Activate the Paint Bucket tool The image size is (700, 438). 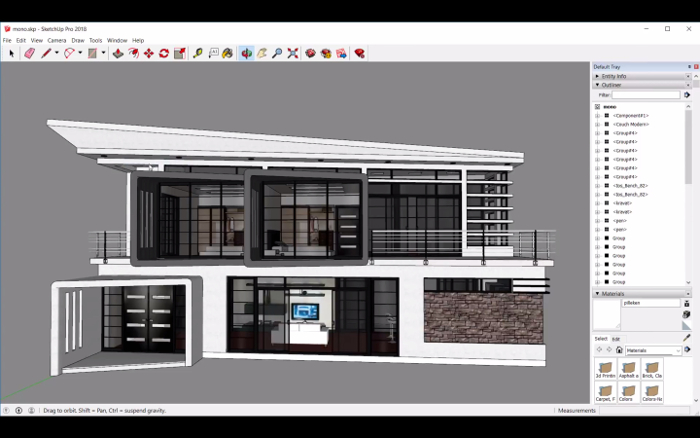tap(227, 53)
